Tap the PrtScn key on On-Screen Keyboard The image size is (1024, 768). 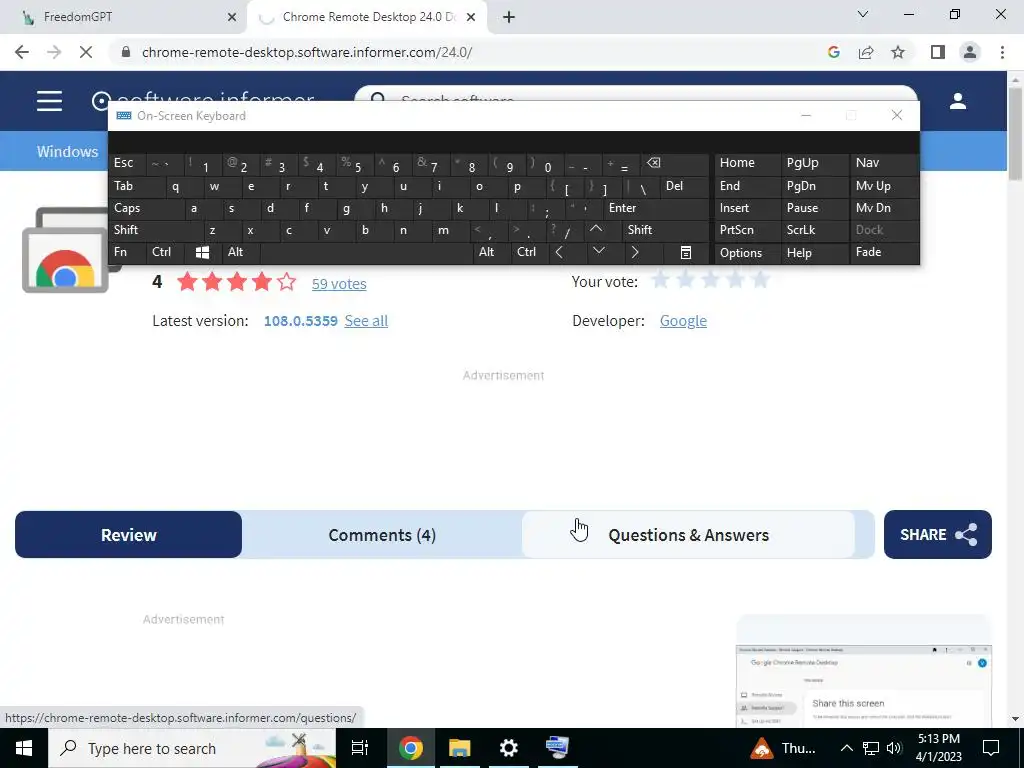point(747,230)
